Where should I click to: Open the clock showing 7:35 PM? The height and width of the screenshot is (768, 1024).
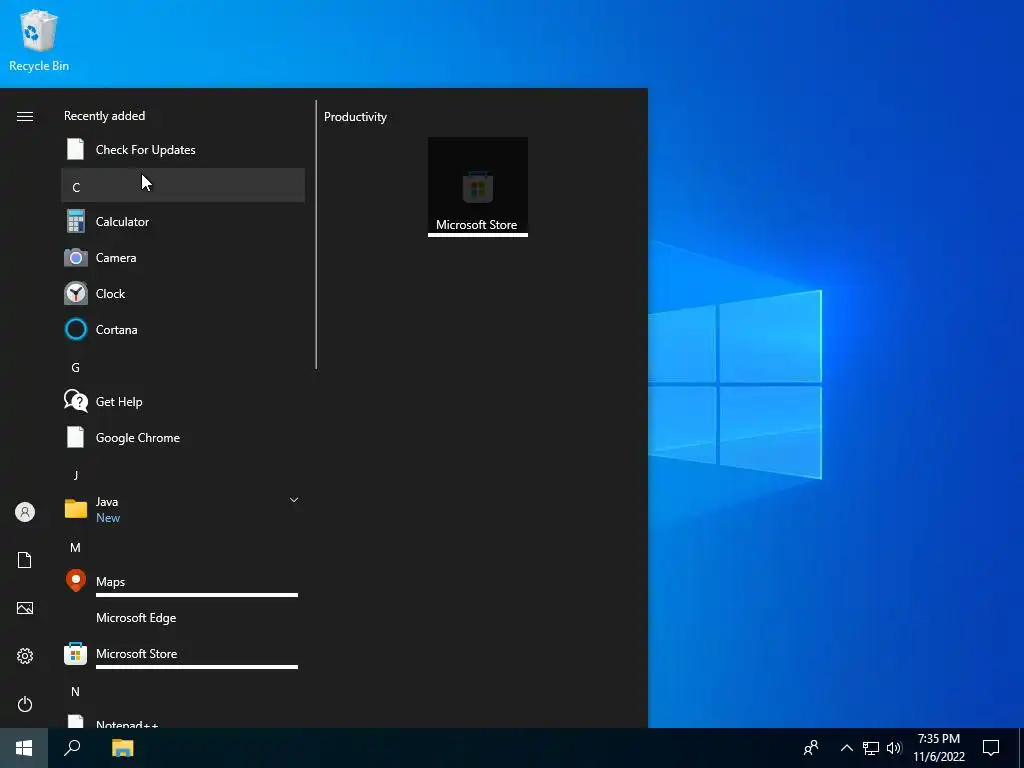(x=938, y=748)
